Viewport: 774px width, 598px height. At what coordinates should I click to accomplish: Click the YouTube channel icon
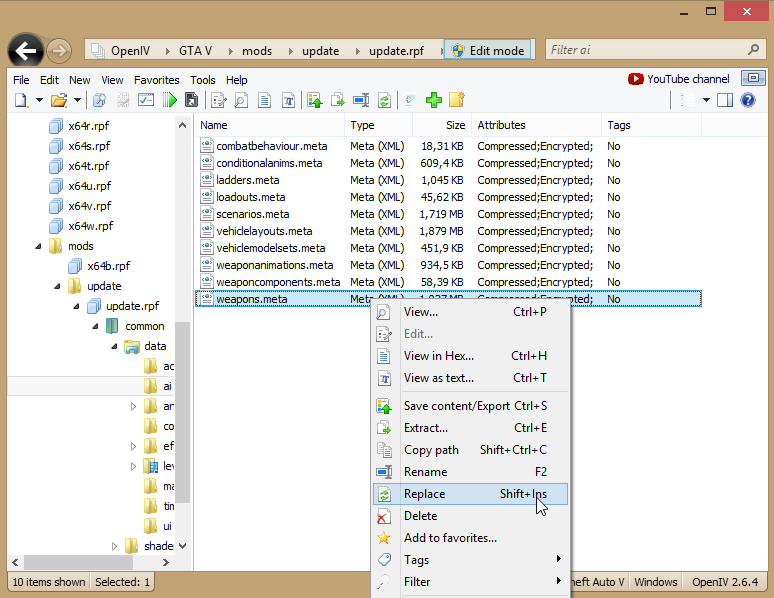[x=636, y=79]
